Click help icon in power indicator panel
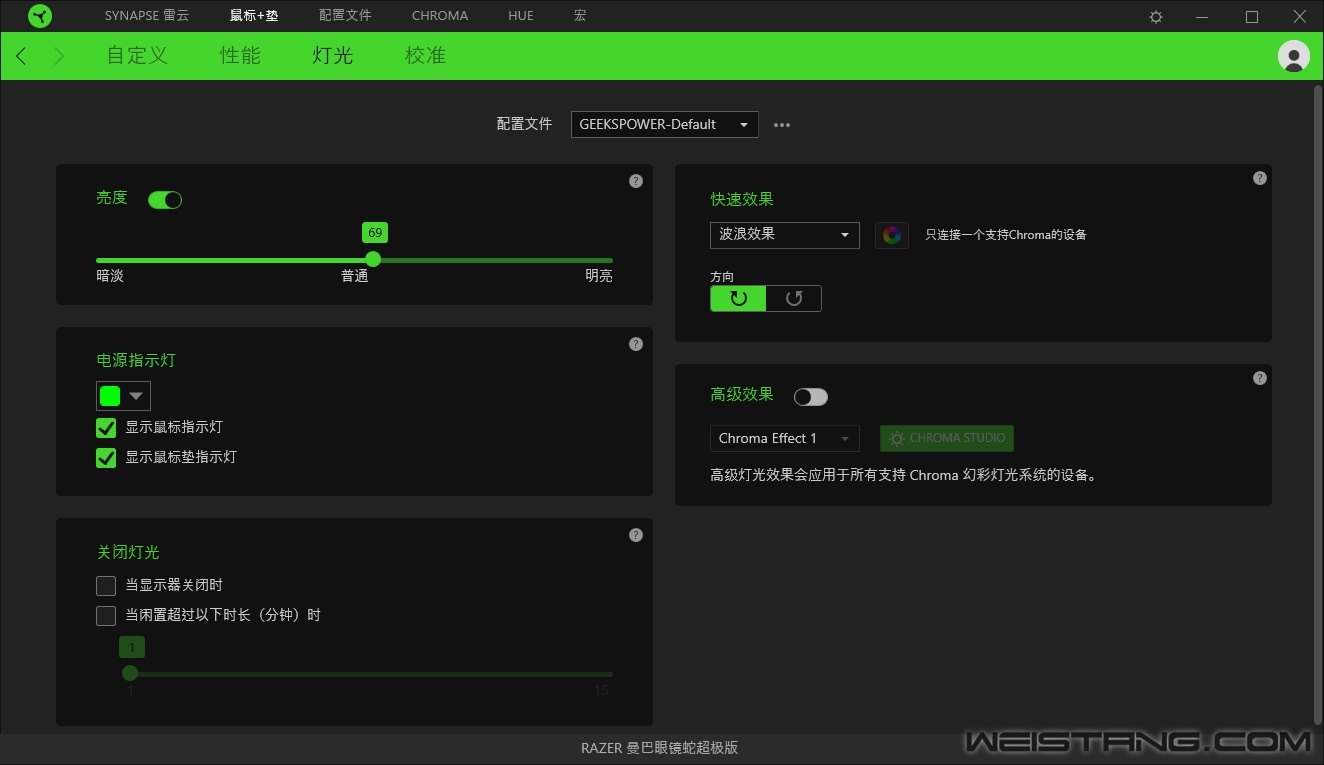The height and width of the screenshot is (765, 1324). 636,344
